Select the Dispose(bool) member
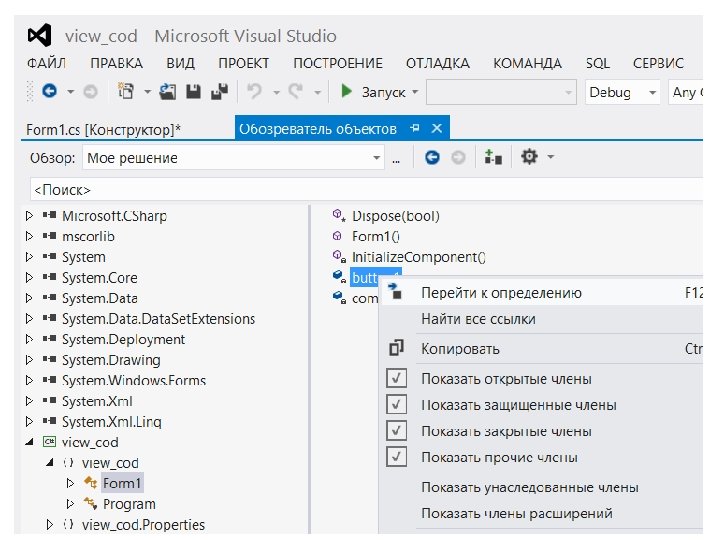Viewport: 720px width, 540px height. point(395,215)
